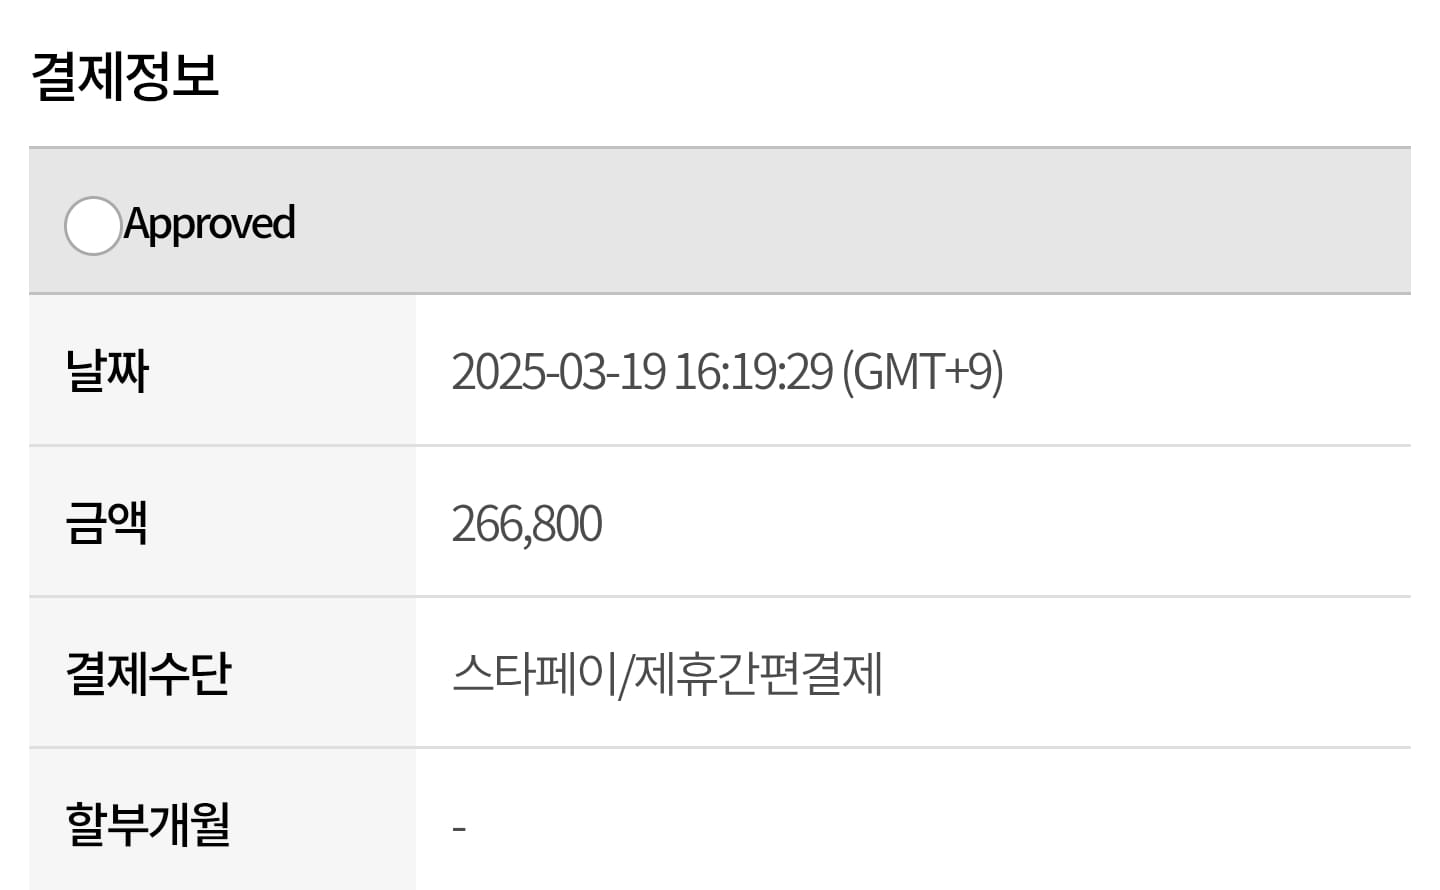Click empty space right of 제휴간편결제
Screen dimensions: 1440x890
click(1140, 673)
